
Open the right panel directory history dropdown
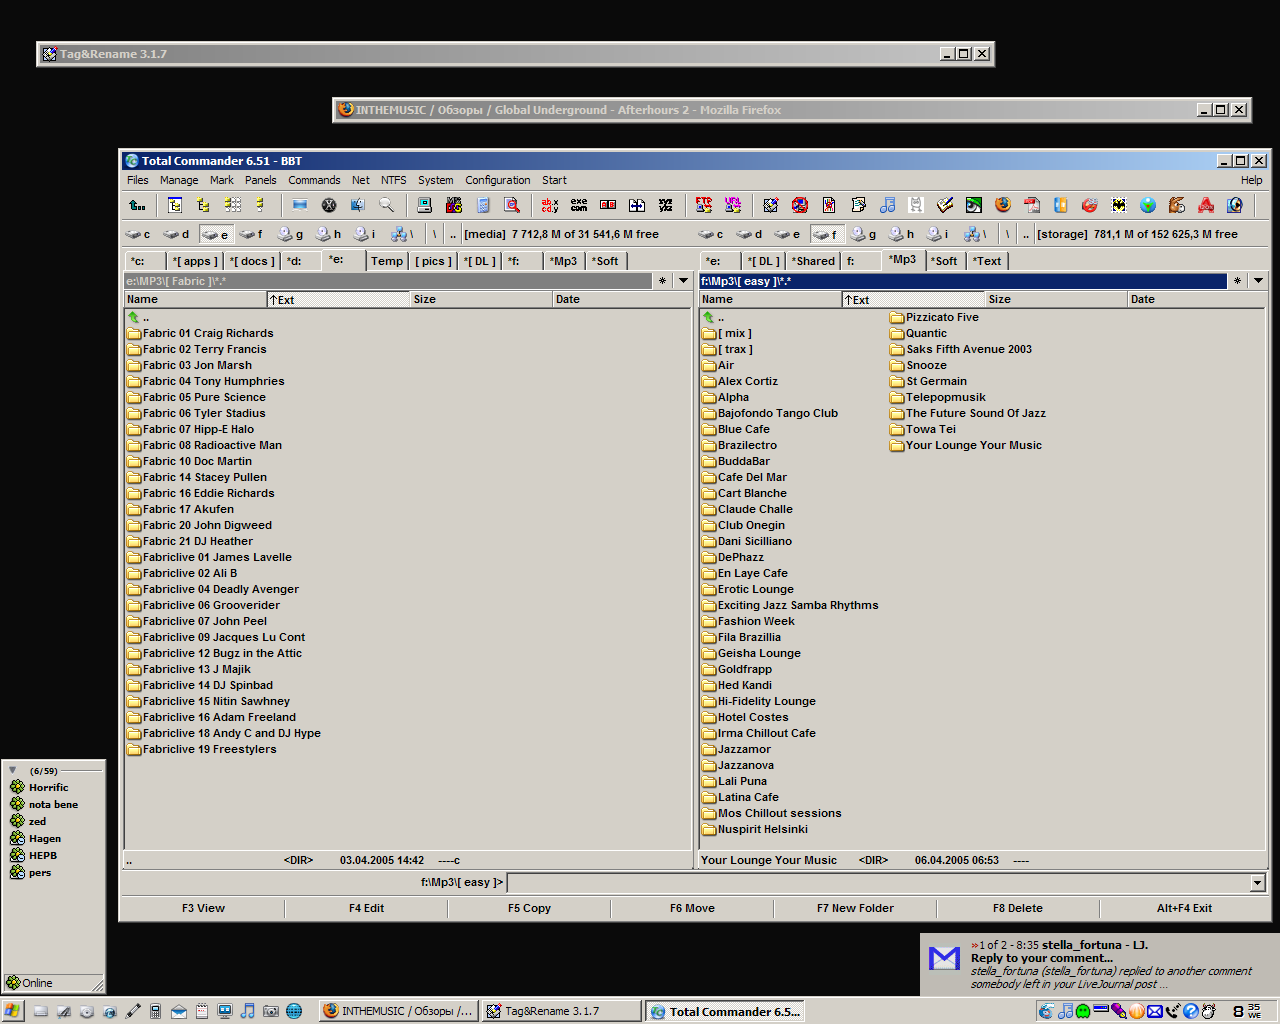pyautogui.click(x=1258, y=281)
